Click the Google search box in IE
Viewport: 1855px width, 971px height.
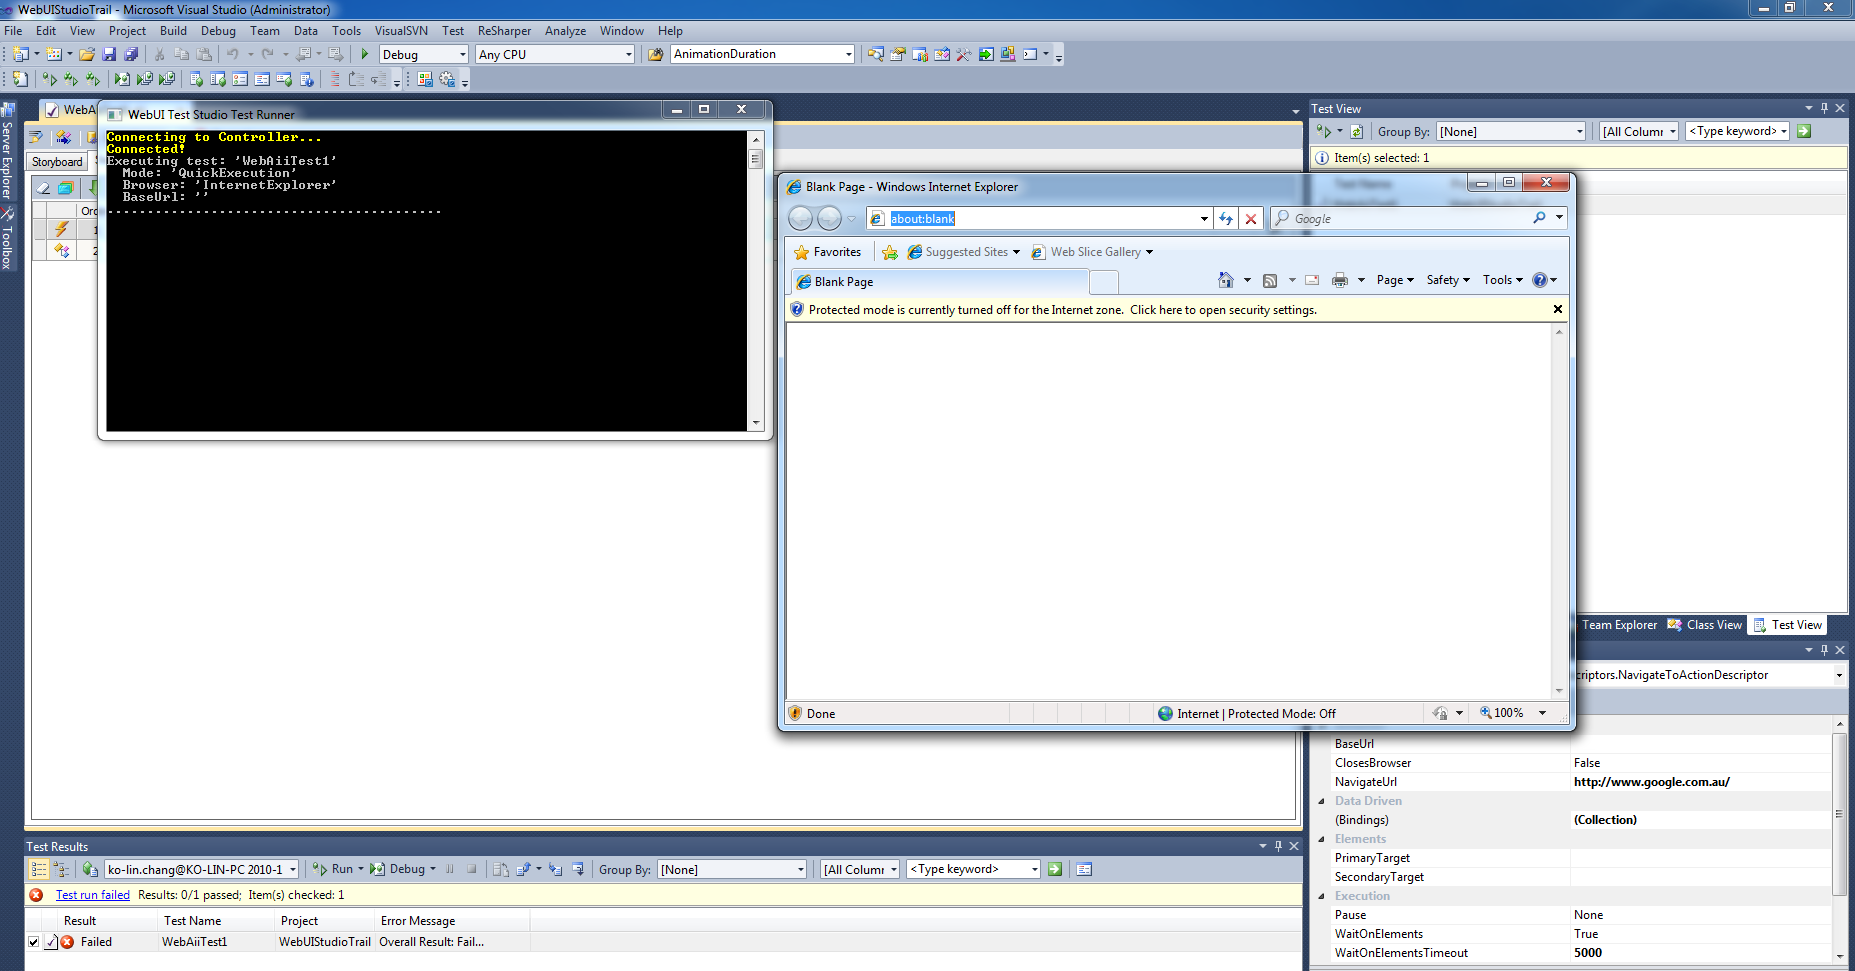(x=1409, y=219)
